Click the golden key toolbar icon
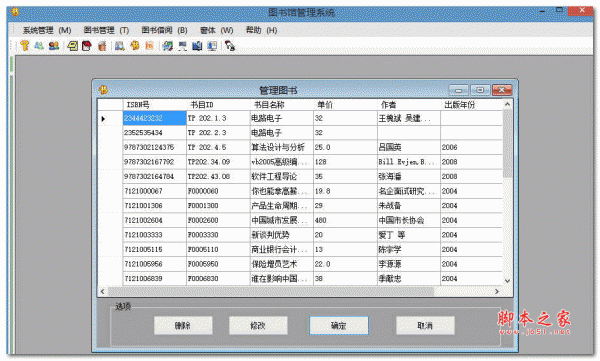Image resolution: width=600 pixels, height=361 pixels. (x=25, y=46)
